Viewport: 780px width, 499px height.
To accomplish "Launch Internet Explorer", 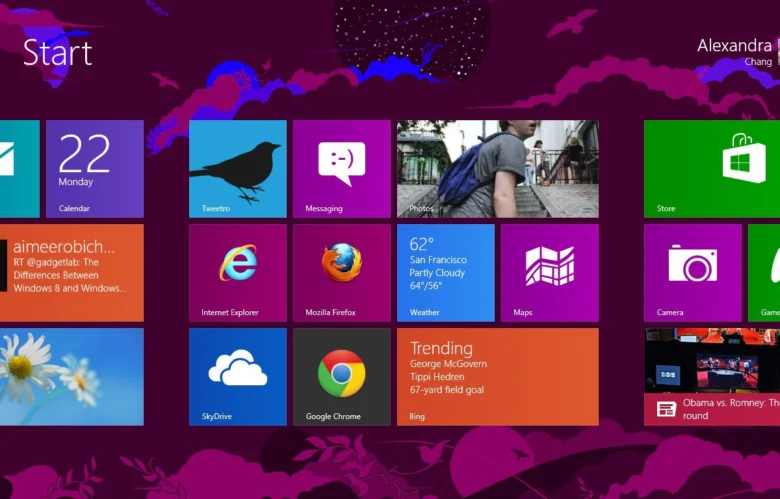I will click(x=238, y=273).
